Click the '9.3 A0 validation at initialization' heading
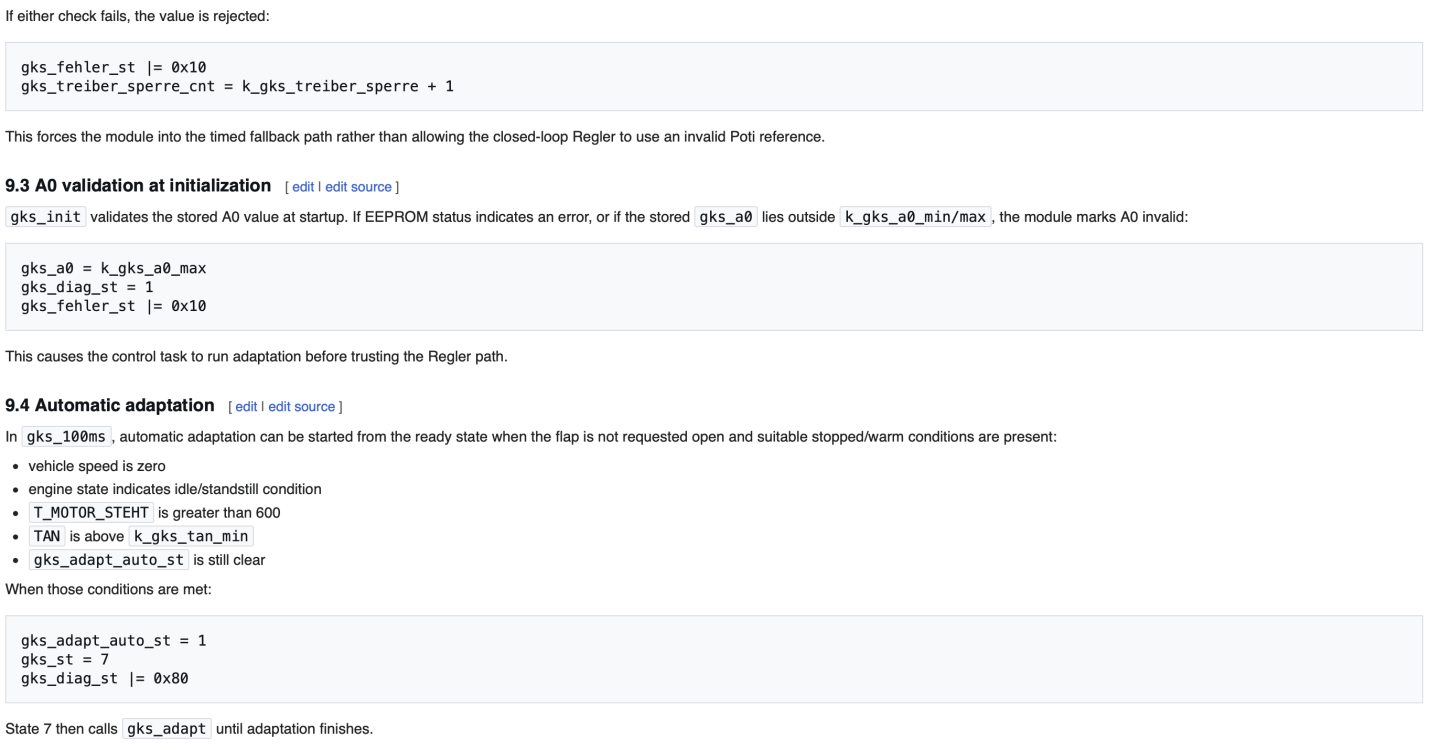1440x750 pixels. [x=138, y=186]
